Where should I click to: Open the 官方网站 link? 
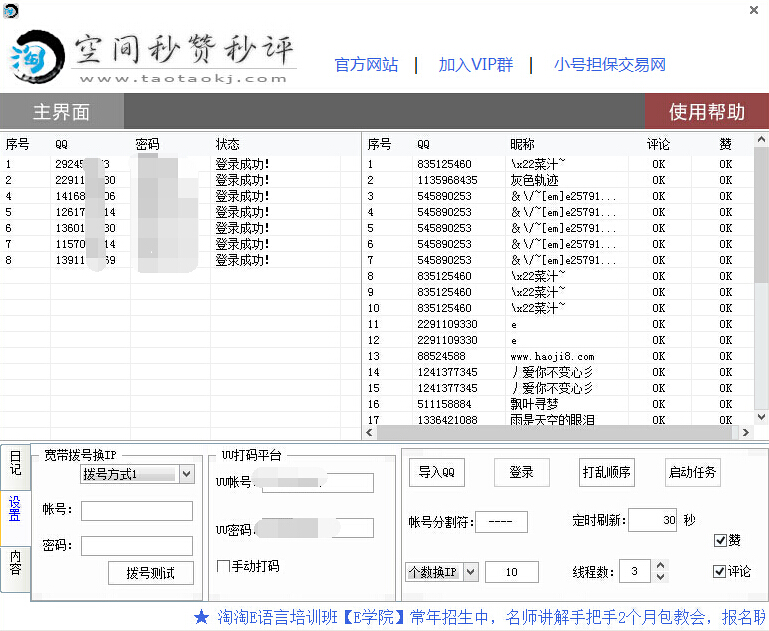tap(366, 65)
